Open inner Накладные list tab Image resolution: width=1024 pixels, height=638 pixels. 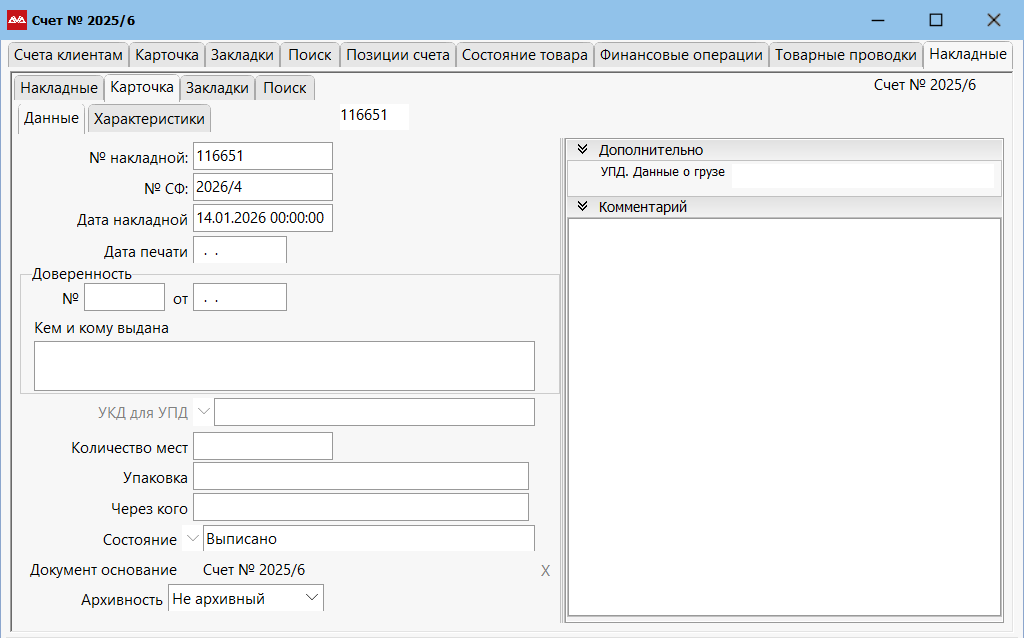(59, 88)
